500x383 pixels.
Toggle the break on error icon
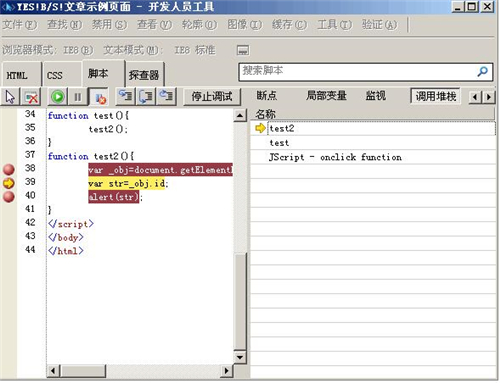point(99,97)
